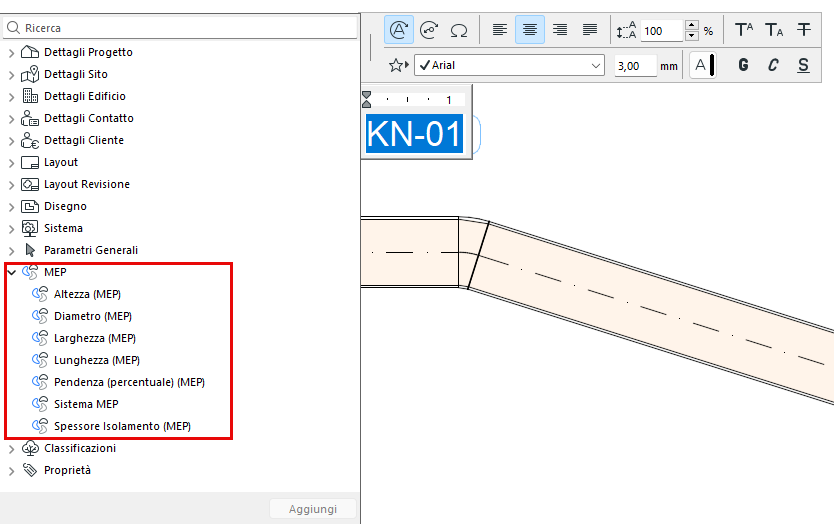Image resolution: width=834 pixels, height=524 pixels.
Task: Click the Ricerca search field
Action: coord(180,28)
